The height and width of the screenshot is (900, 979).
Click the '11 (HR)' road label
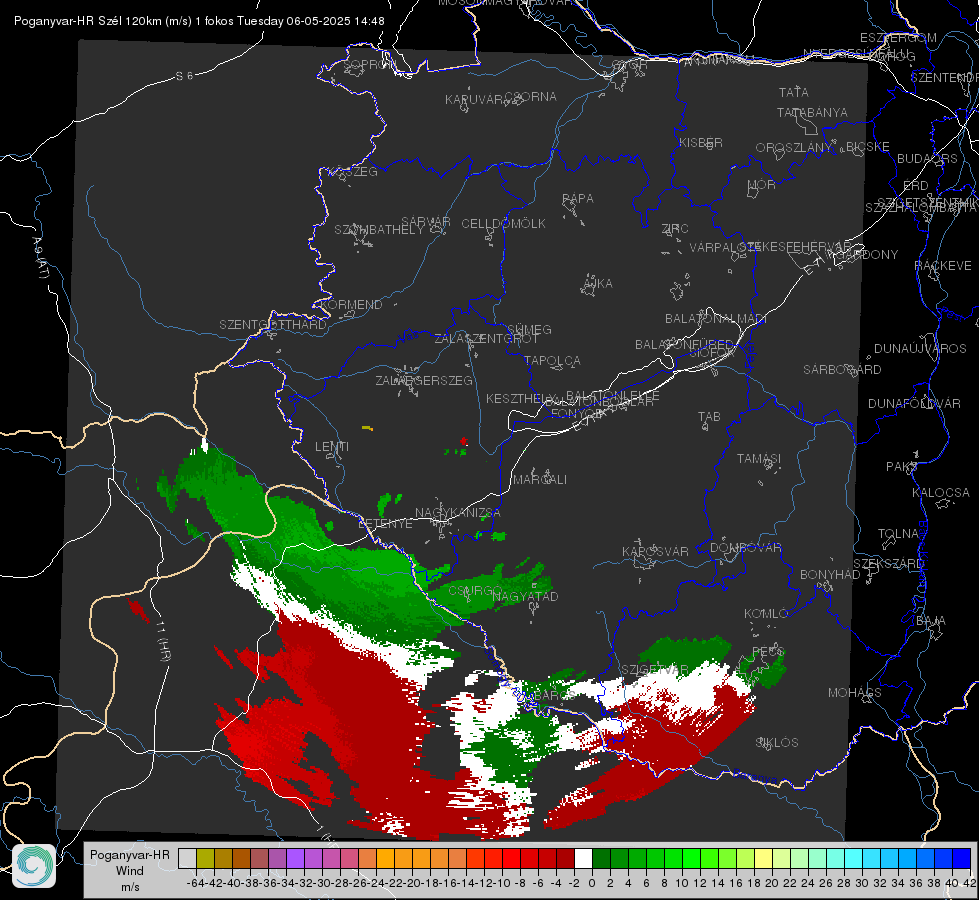tap(163, 641)
